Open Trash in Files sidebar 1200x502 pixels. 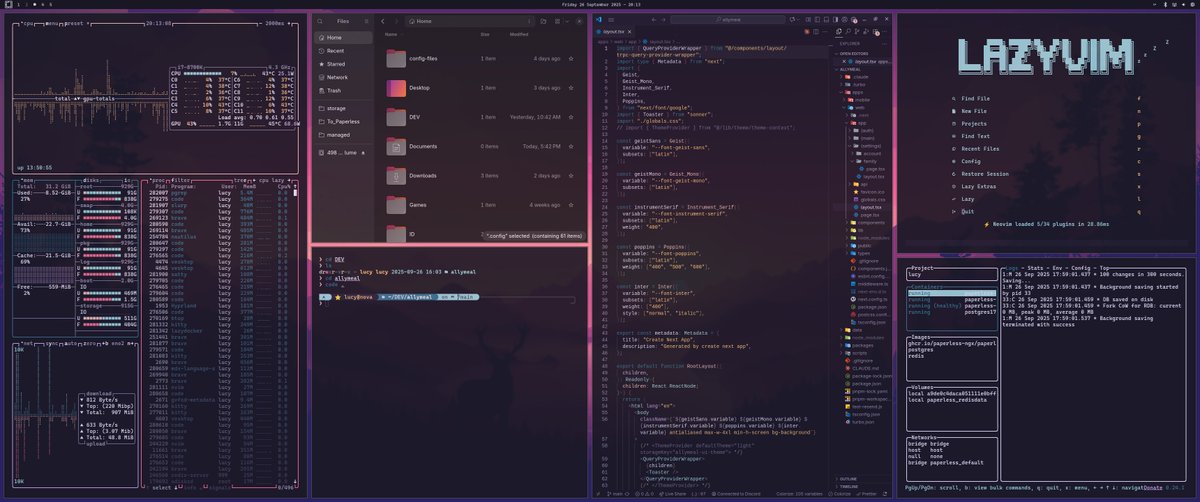click(342, 91)
